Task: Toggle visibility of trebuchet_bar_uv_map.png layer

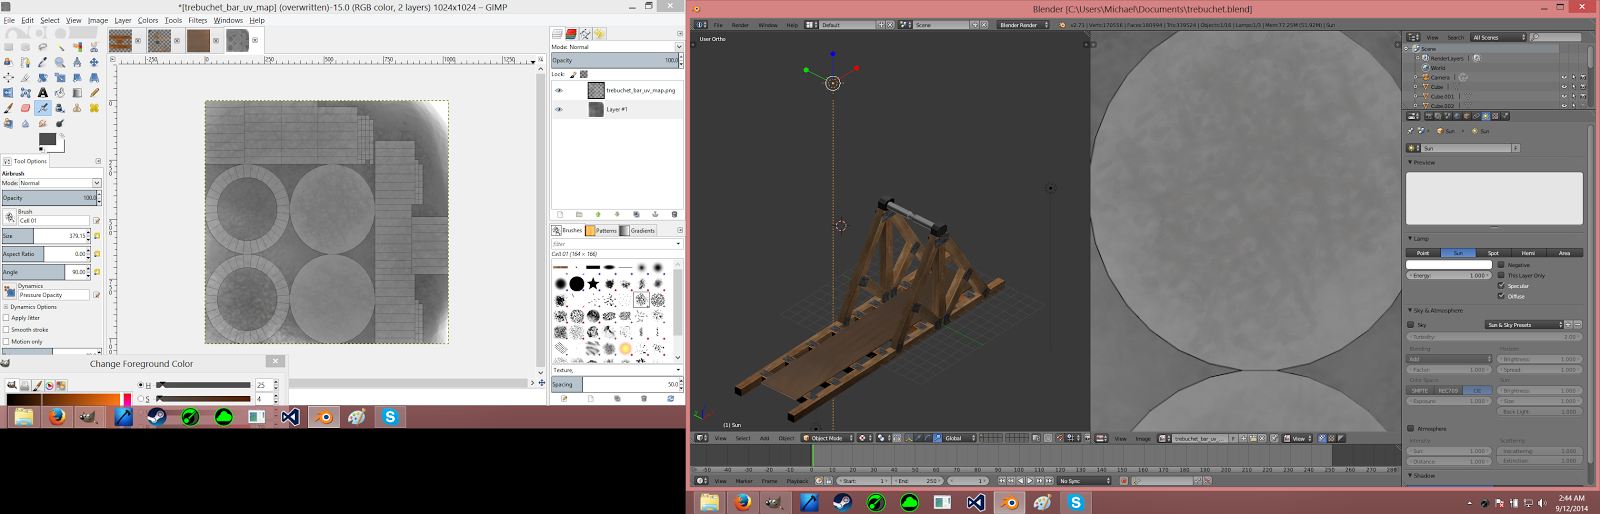Action: [559, 90]
